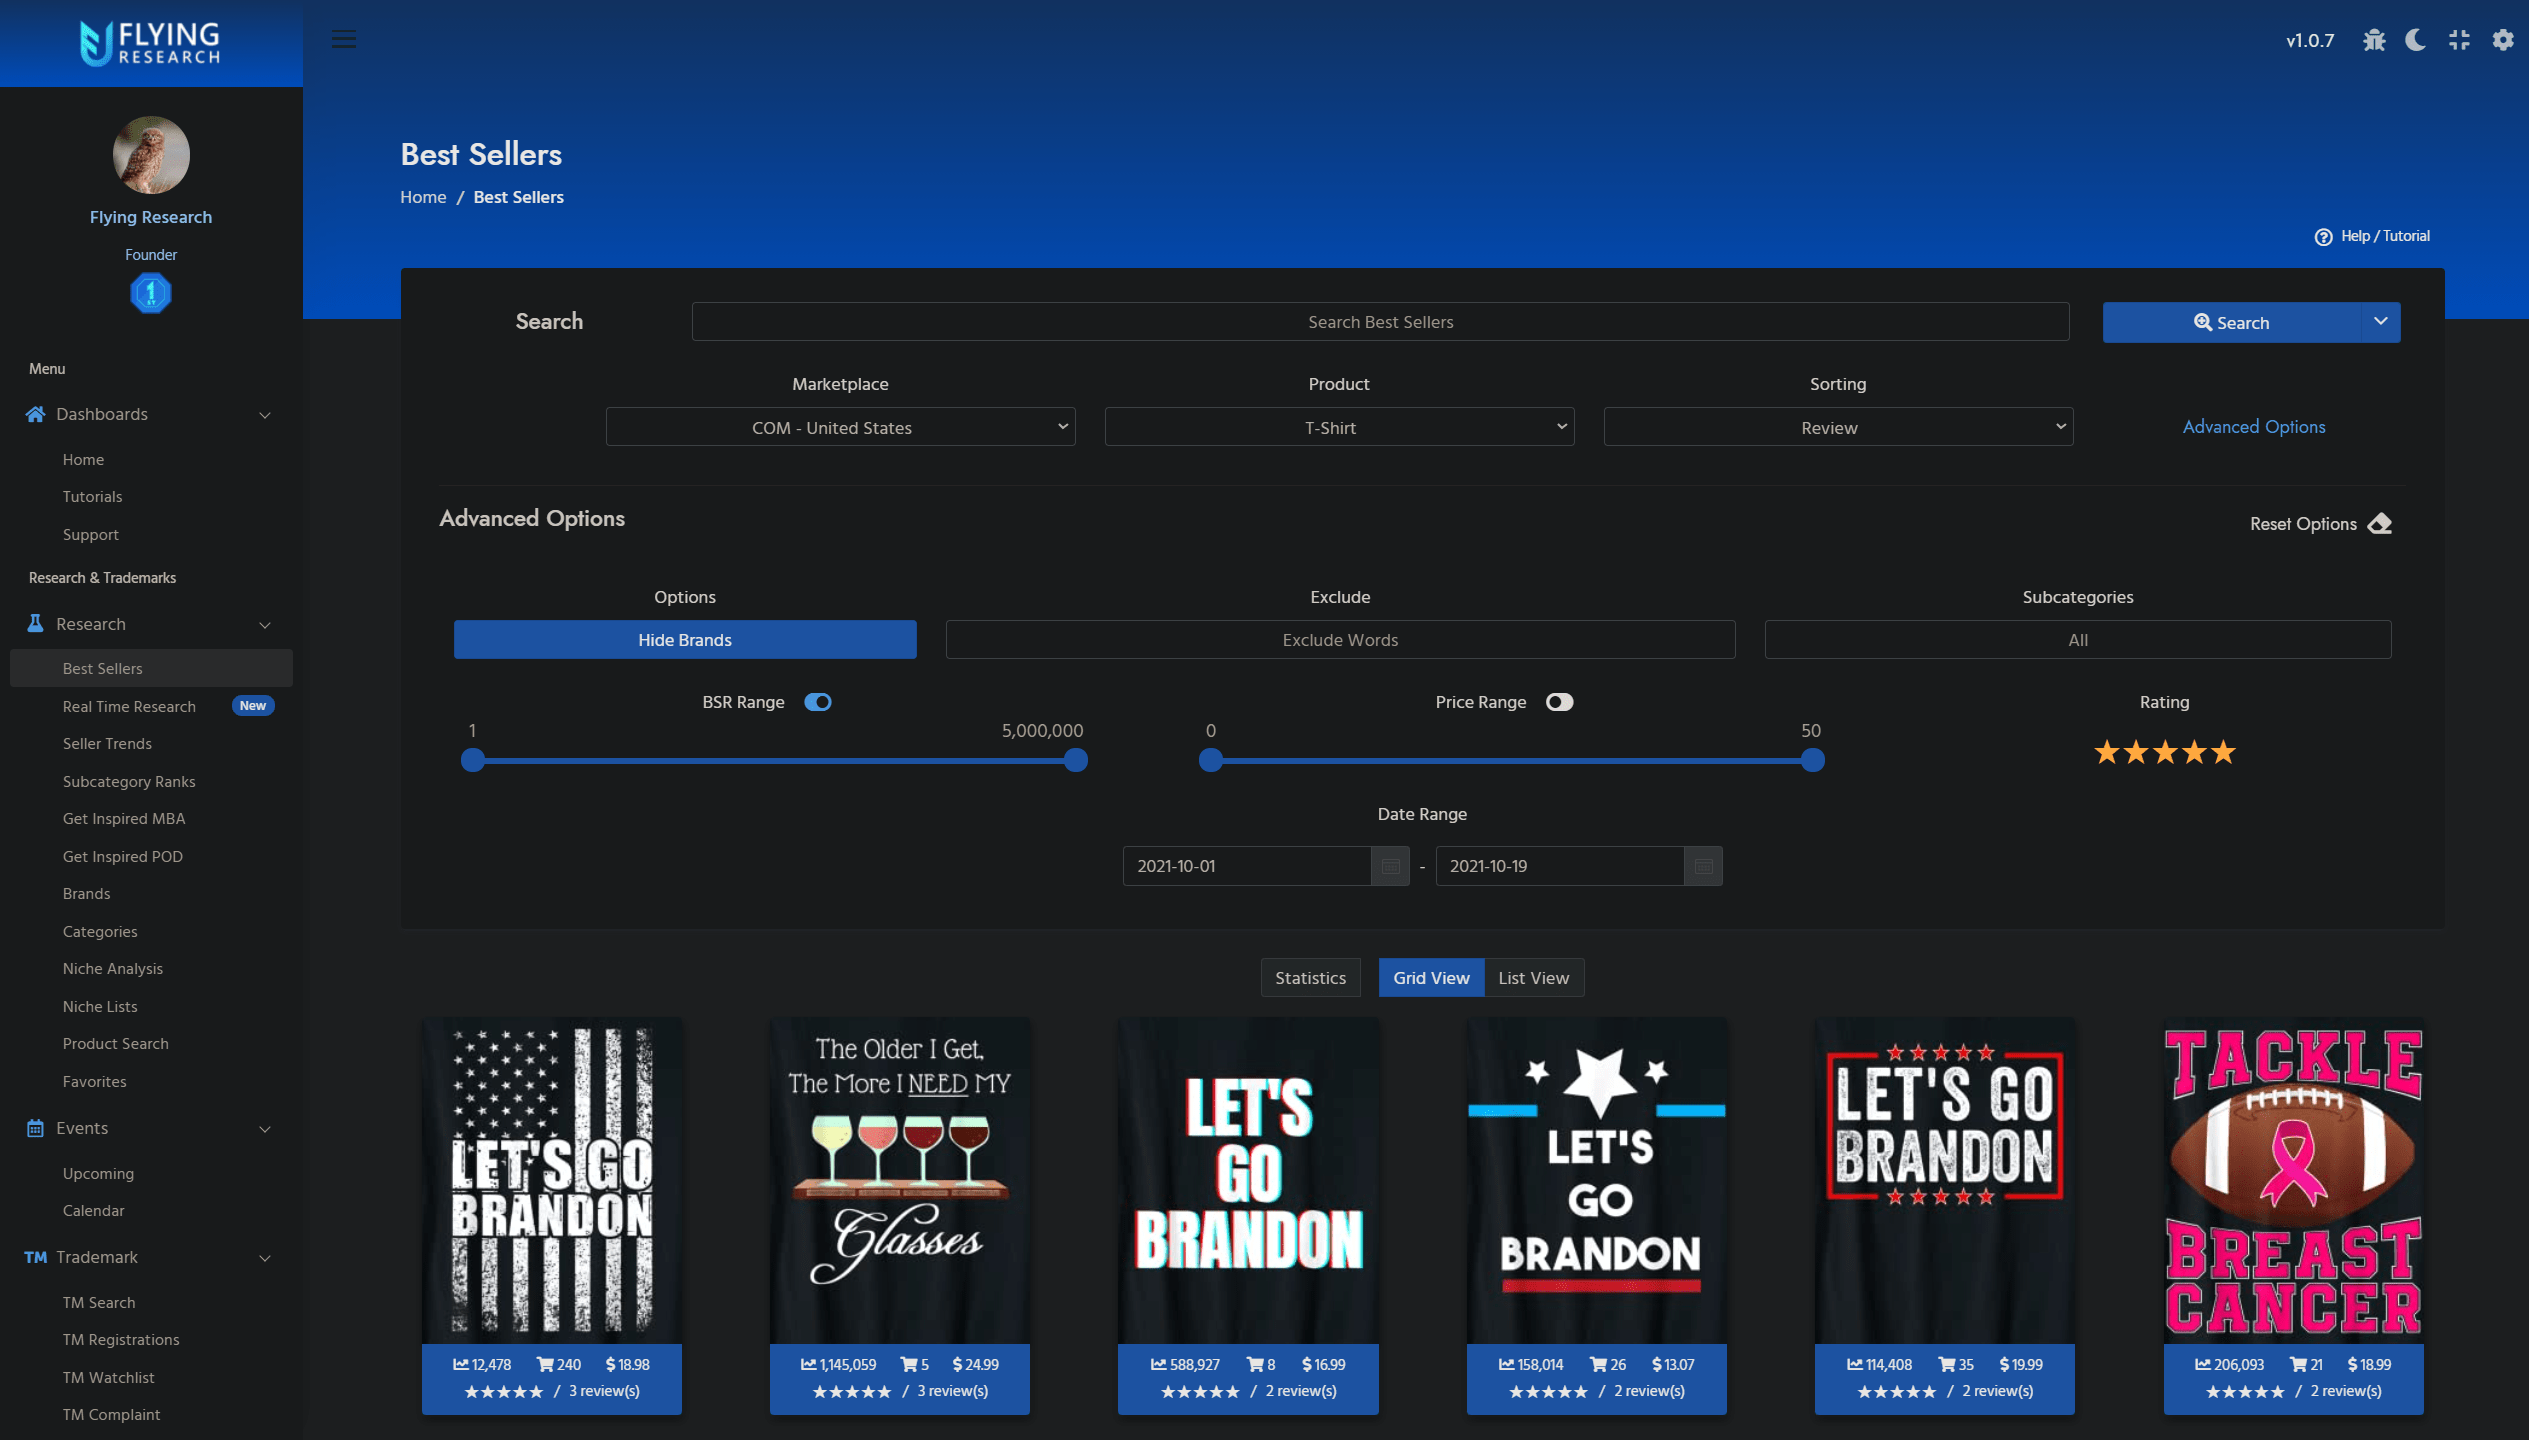Click the hamburger menu icon
Image resolution: width=2529 pixels, height=1440 pixels.
344,40
